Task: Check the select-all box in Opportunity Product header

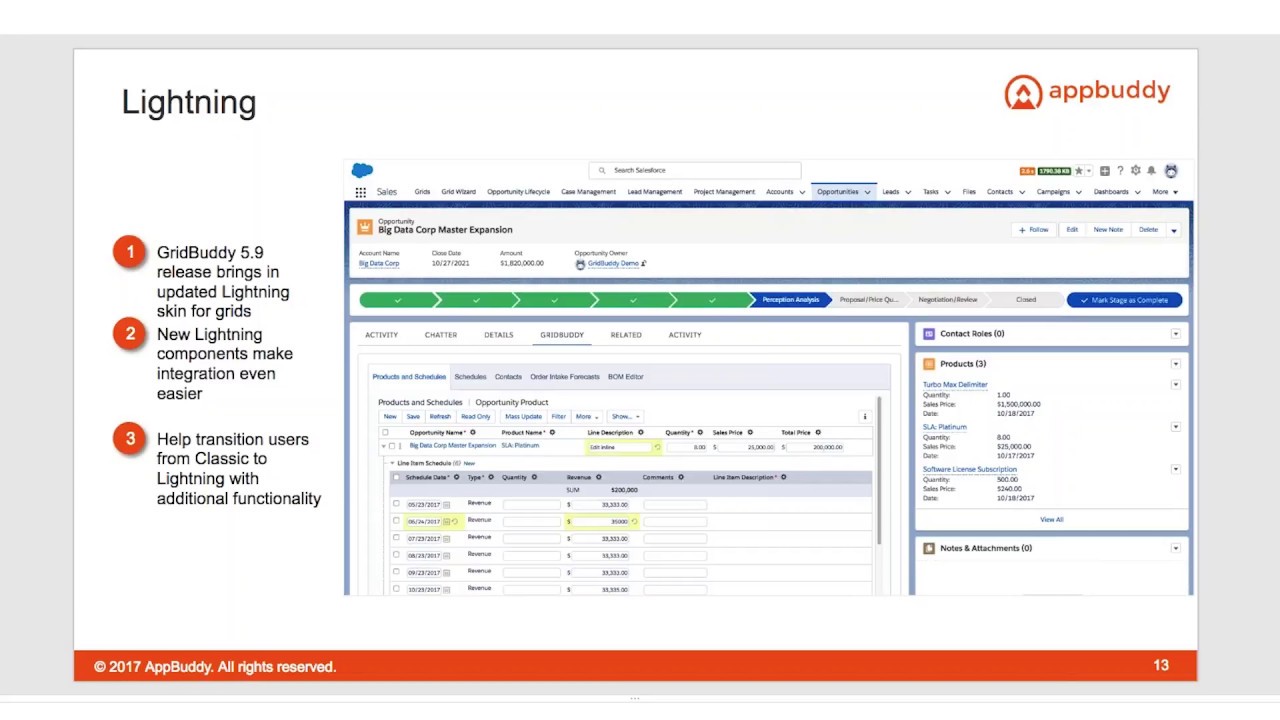Action: pyautogui.click(x=385, y=433)
